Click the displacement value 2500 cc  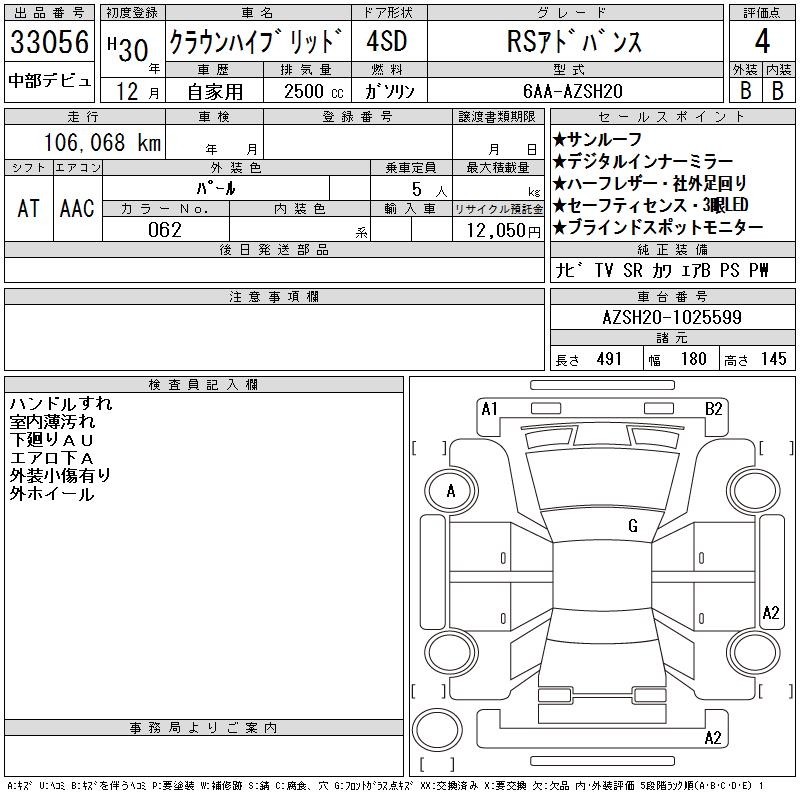pos(313,92)
